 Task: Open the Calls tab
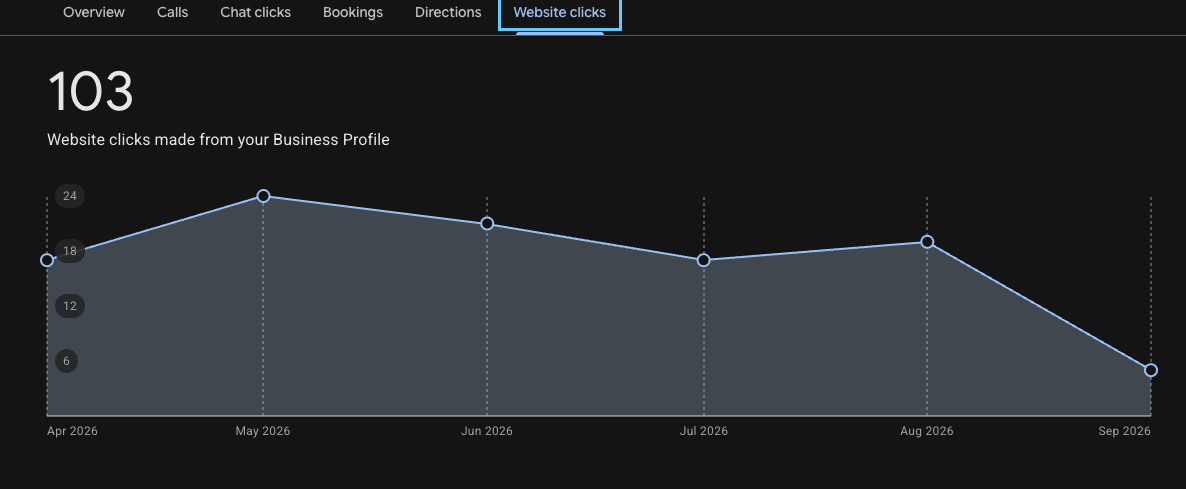(x=172, y=13)
